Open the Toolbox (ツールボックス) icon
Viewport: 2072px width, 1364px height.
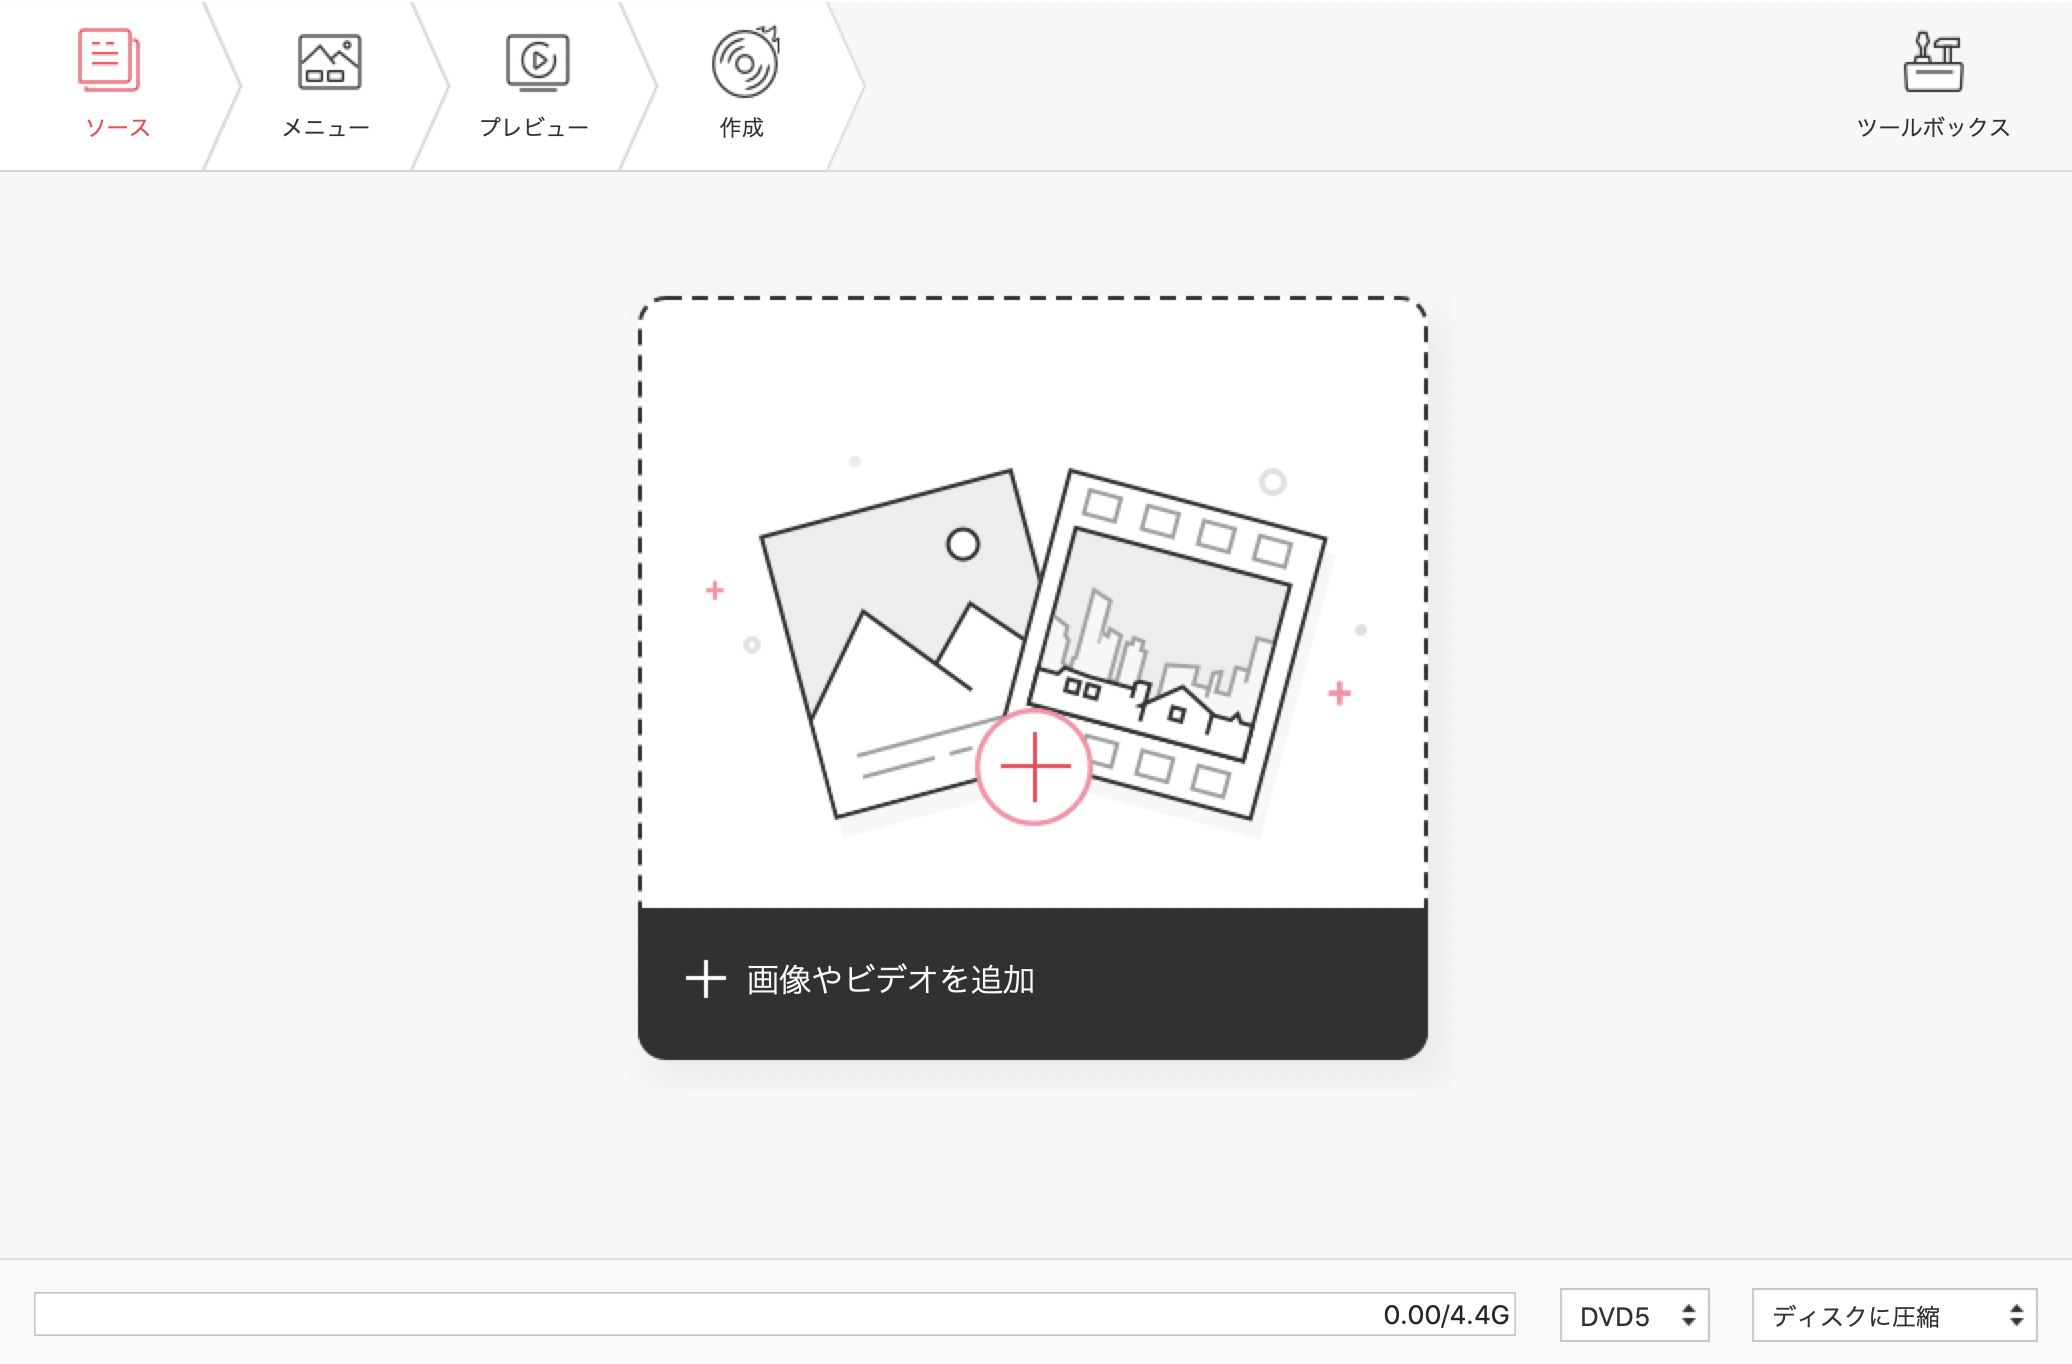click(1932, 62)
